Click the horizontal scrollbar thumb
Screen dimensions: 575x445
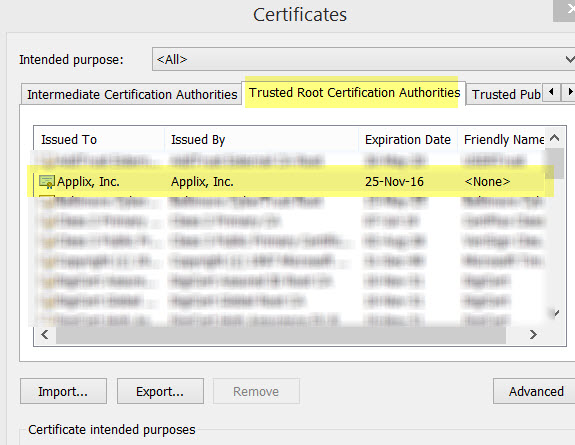[281, 335]
